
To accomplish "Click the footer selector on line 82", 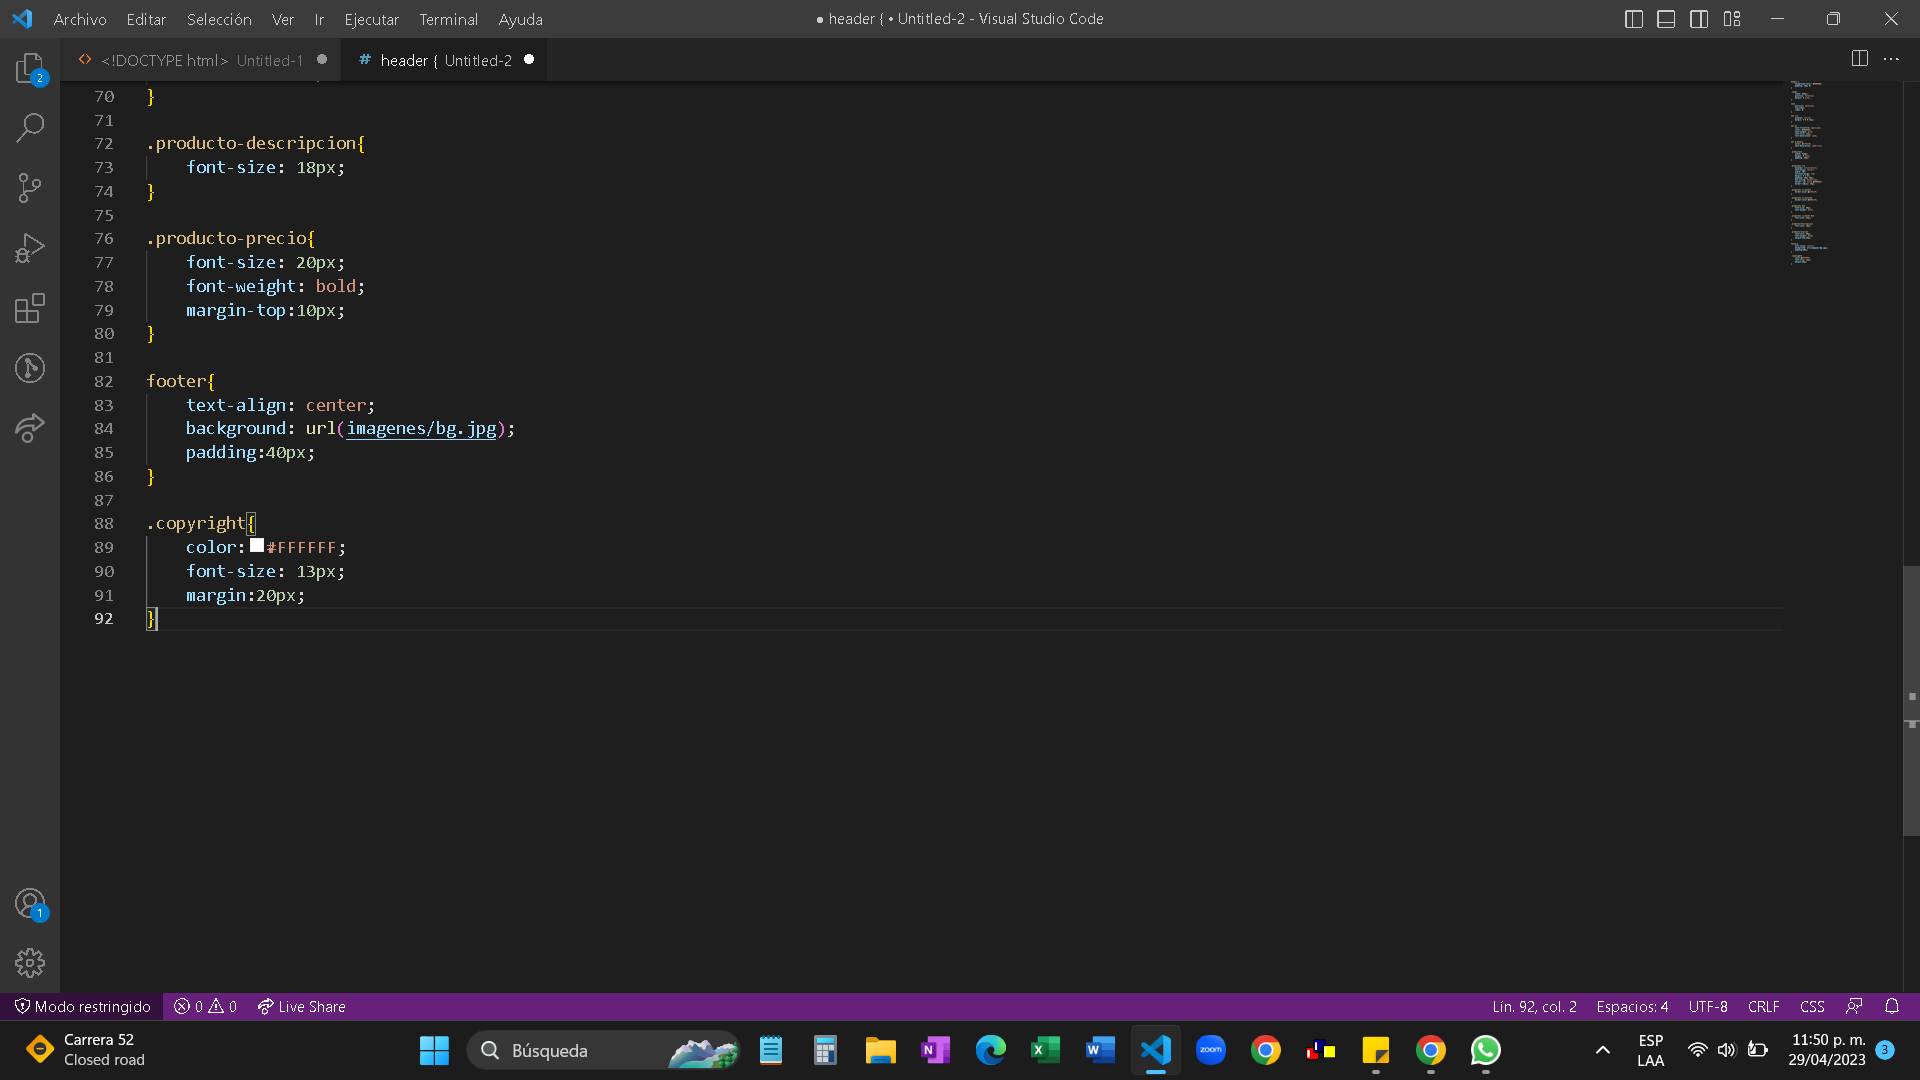I will click(176, 381).
